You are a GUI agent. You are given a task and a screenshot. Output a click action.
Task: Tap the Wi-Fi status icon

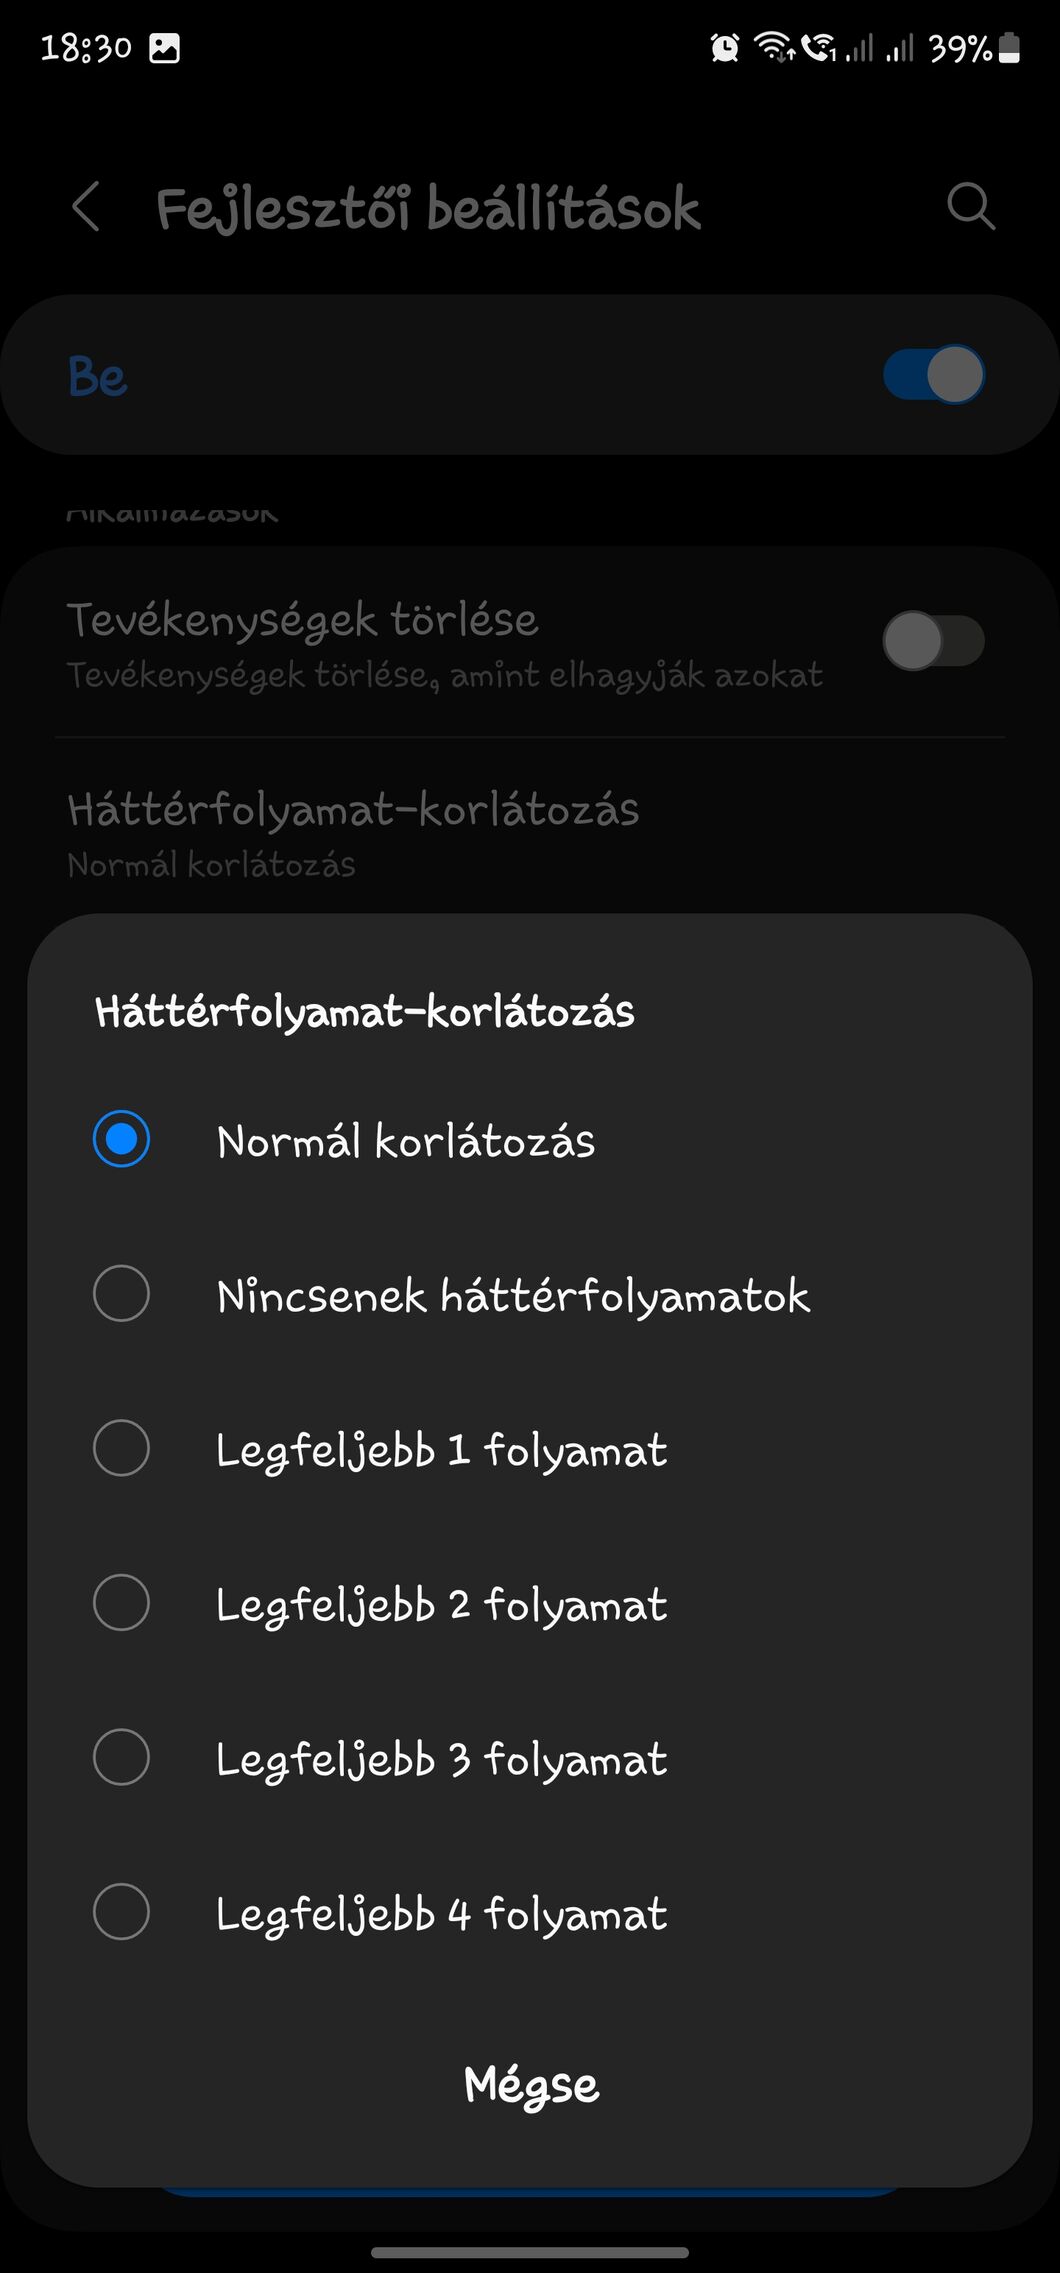pyautogui.click(x=774, y=47)
